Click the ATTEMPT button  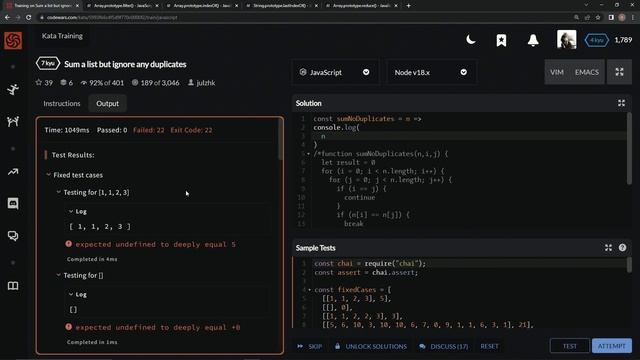point(611,346)
